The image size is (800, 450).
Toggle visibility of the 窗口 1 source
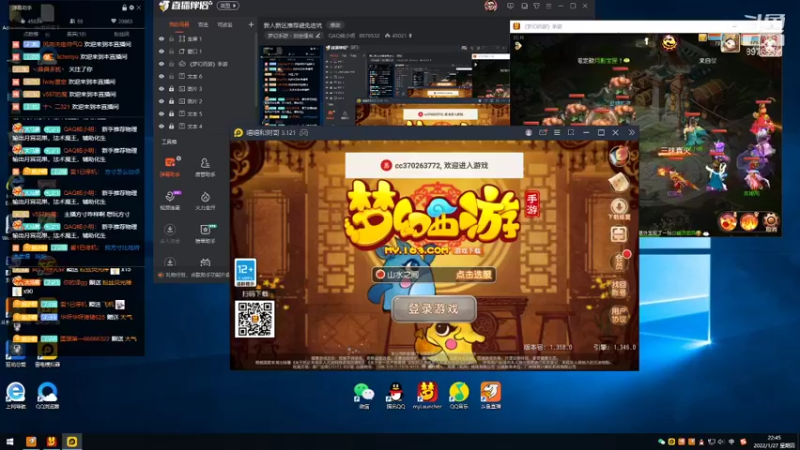coord(161,52)
